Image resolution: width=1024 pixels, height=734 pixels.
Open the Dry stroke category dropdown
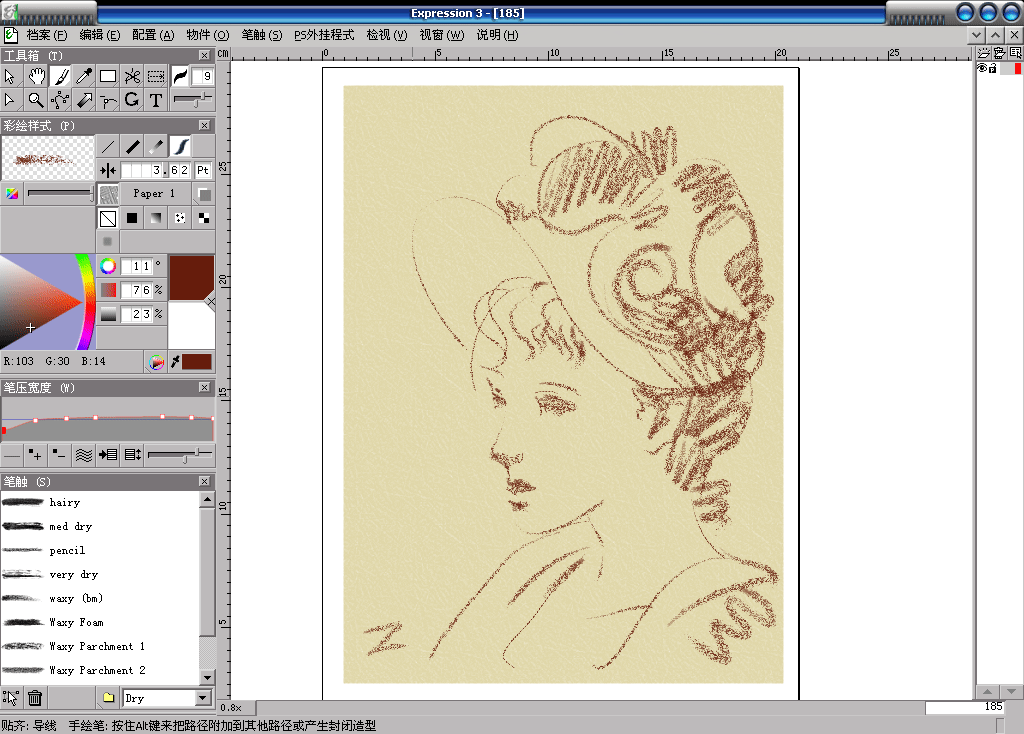(x=203, y=698)
